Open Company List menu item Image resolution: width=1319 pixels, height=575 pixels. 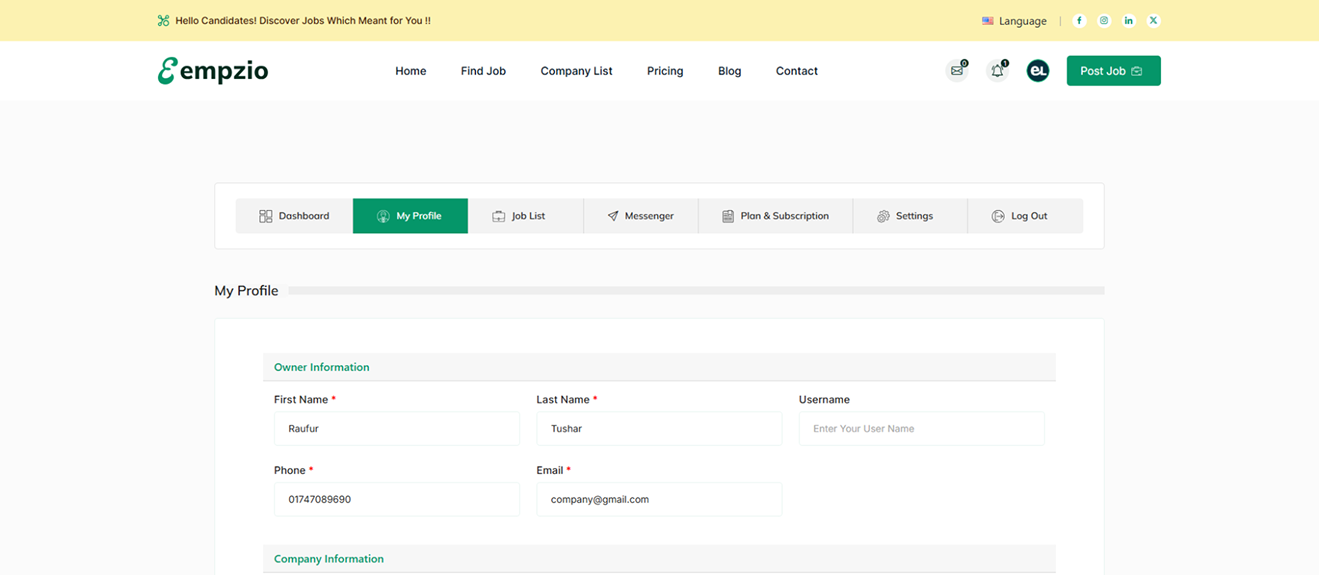[x=577, y=71]
